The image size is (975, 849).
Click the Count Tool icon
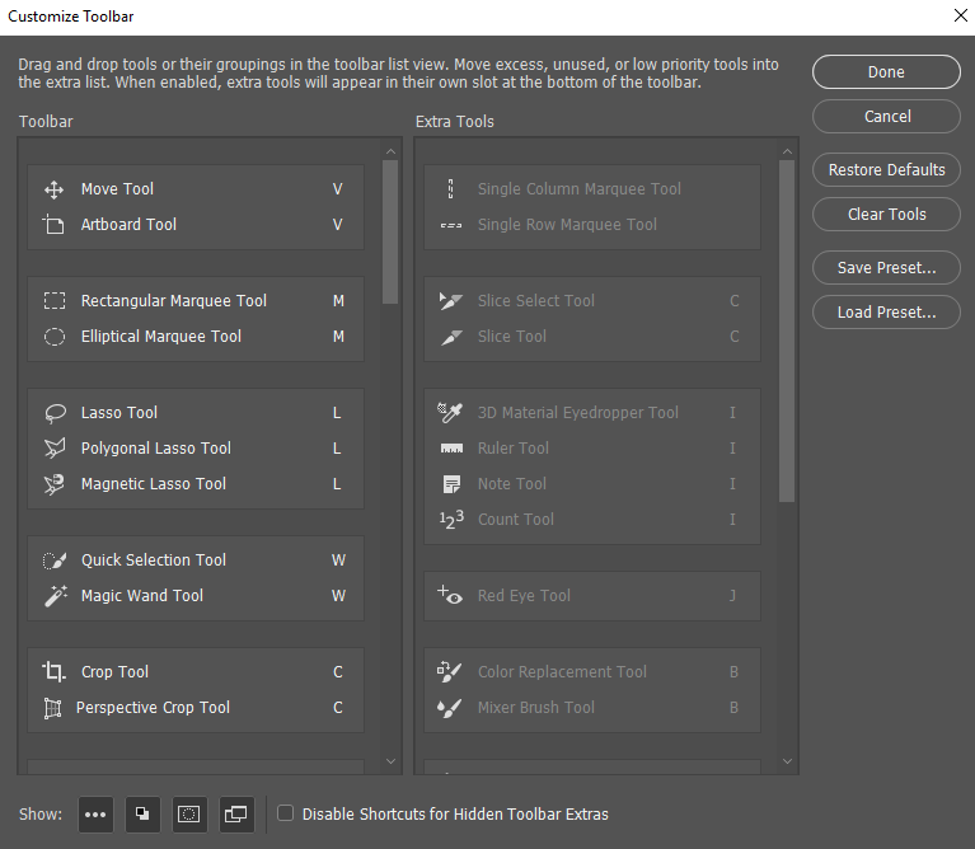coord(452,520)
